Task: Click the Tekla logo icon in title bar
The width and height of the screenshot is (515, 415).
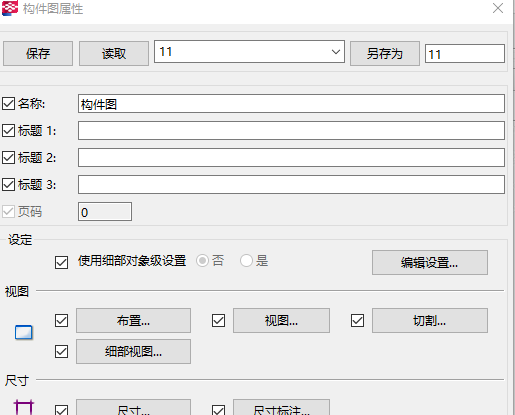Action: tap(10, 8)
